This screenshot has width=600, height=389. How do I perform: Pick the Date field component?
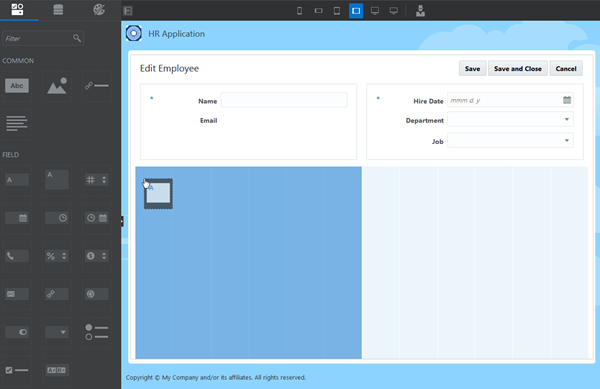tap(17, 218)
